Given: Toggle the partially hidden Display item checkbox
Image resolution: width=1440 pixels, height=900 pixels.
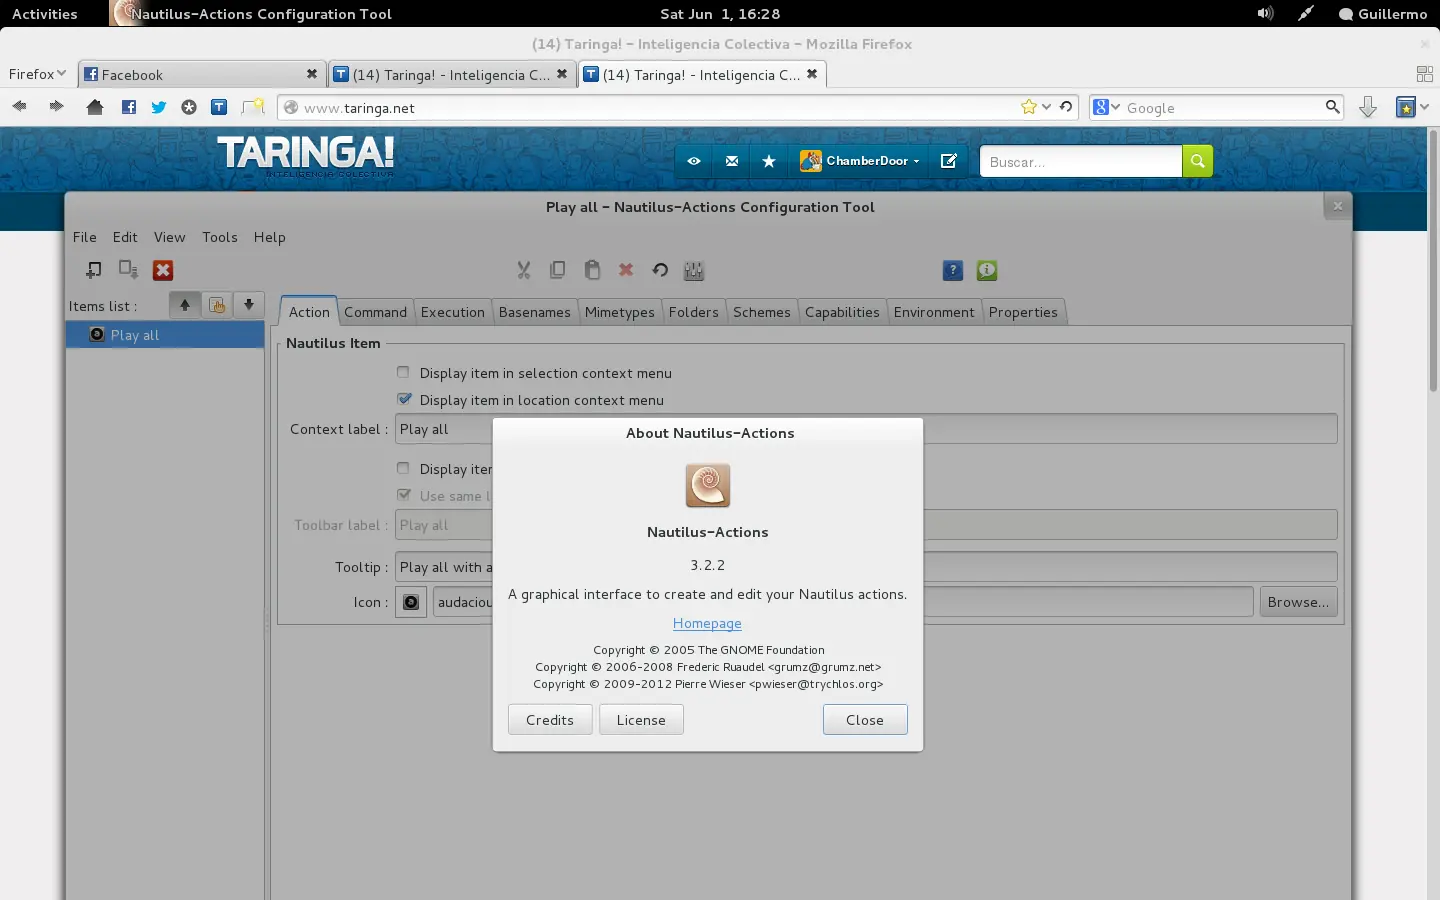Looking at the screenshot, I should coord(403,468).
